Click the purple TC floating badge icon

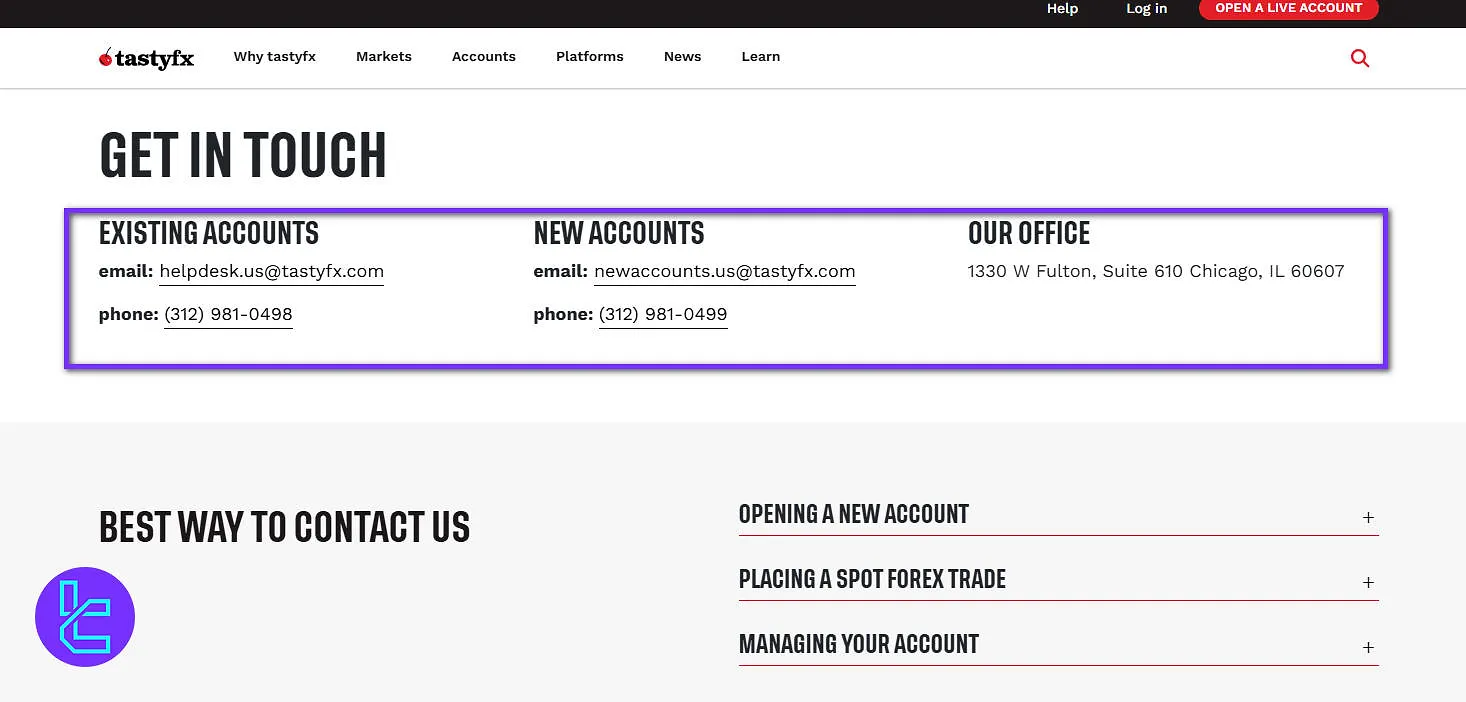[85, 617]
